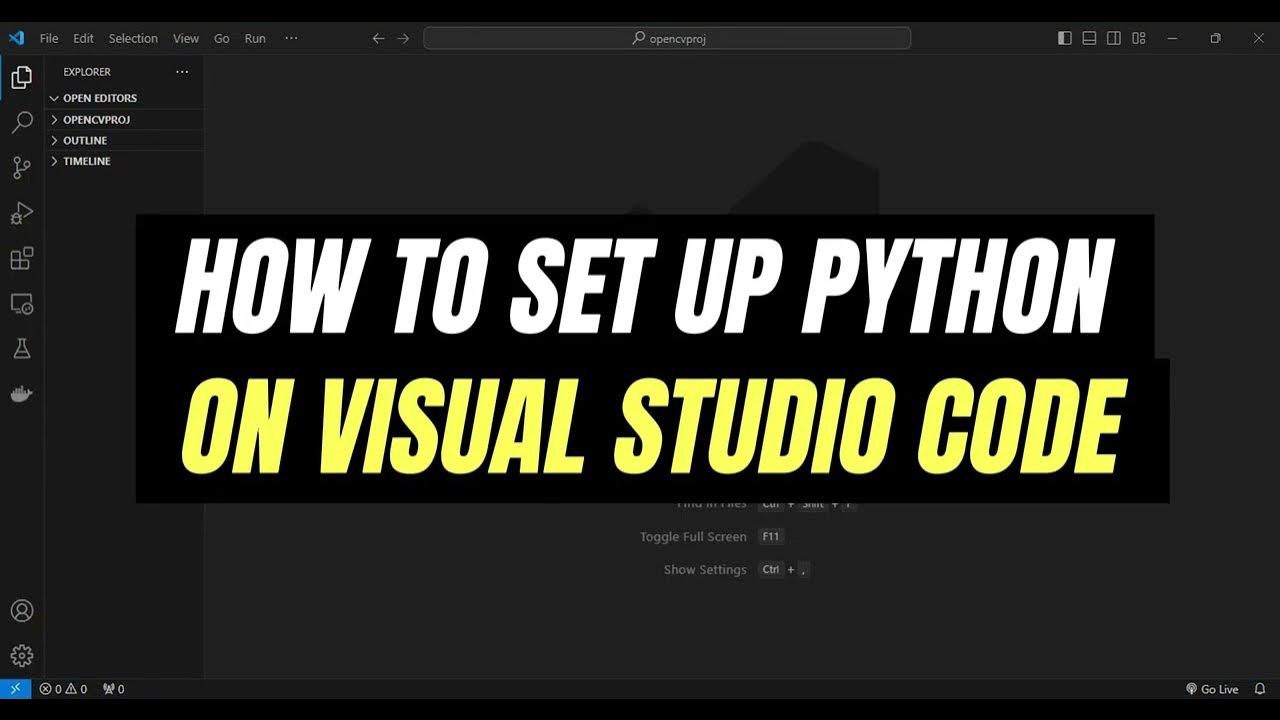Expand the Open Editors section
This screenshot has height=720, width=1280.
click(124, 98)
